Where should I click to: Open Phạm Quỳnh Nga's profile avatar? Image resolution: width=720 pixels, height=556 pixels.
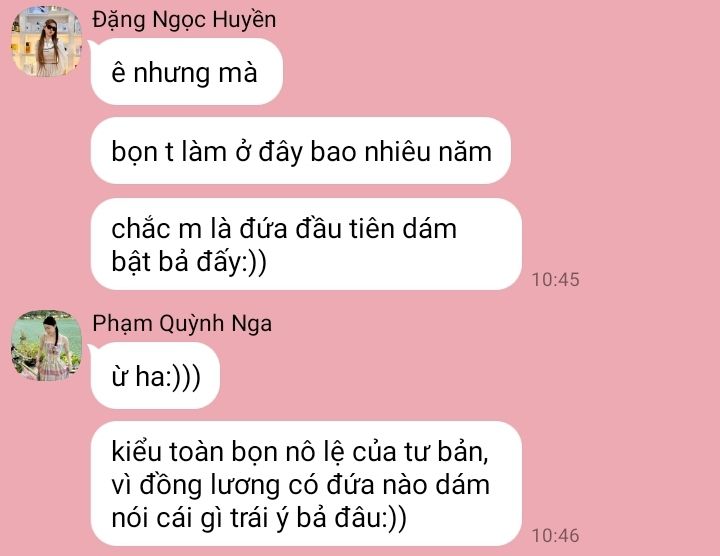point(46,345)
